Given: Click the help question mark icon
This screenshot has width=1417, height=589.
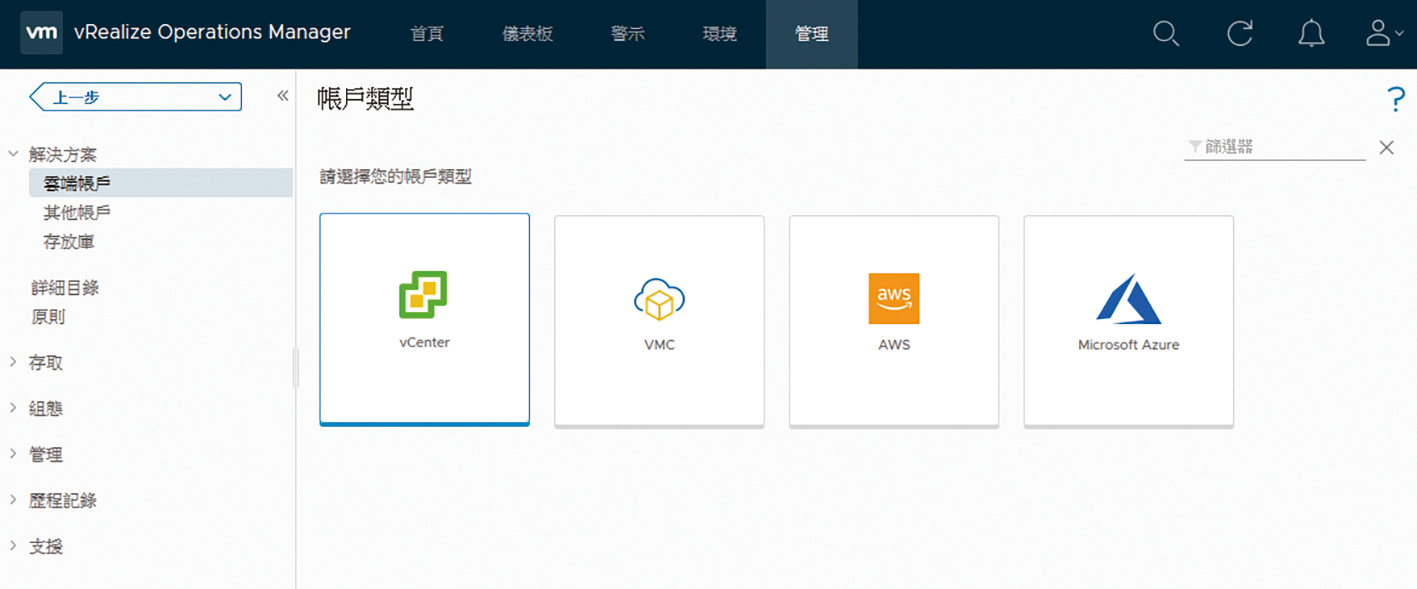Looking at the screenshot, I should pyautogui.click(x=1396, y=99).
